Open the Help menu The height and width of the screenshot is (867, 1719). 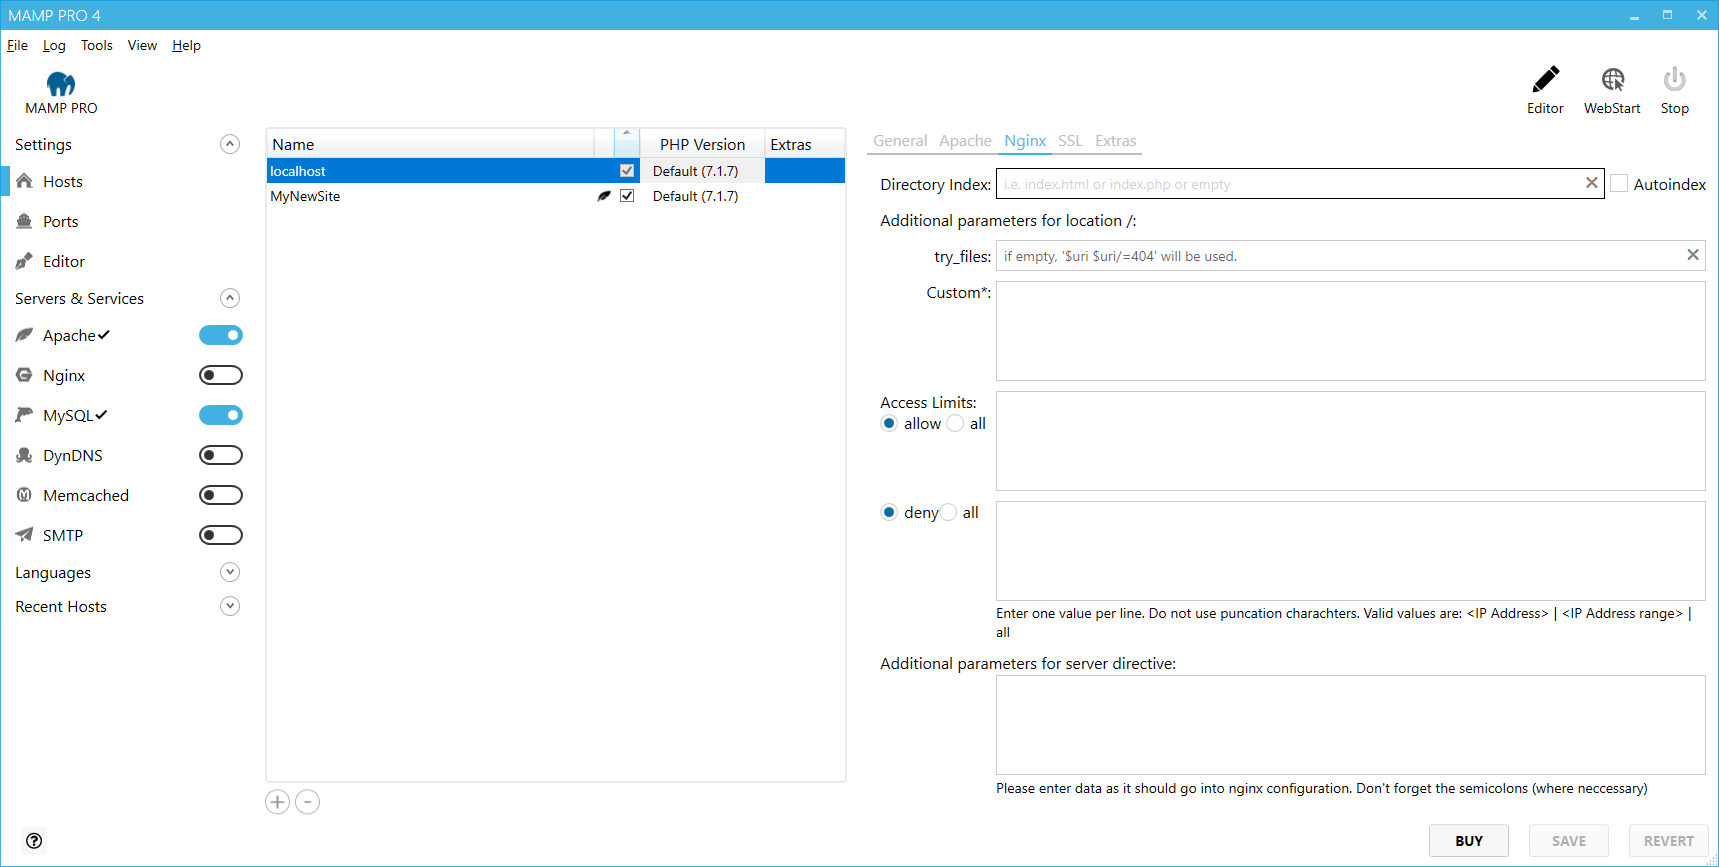186,45
